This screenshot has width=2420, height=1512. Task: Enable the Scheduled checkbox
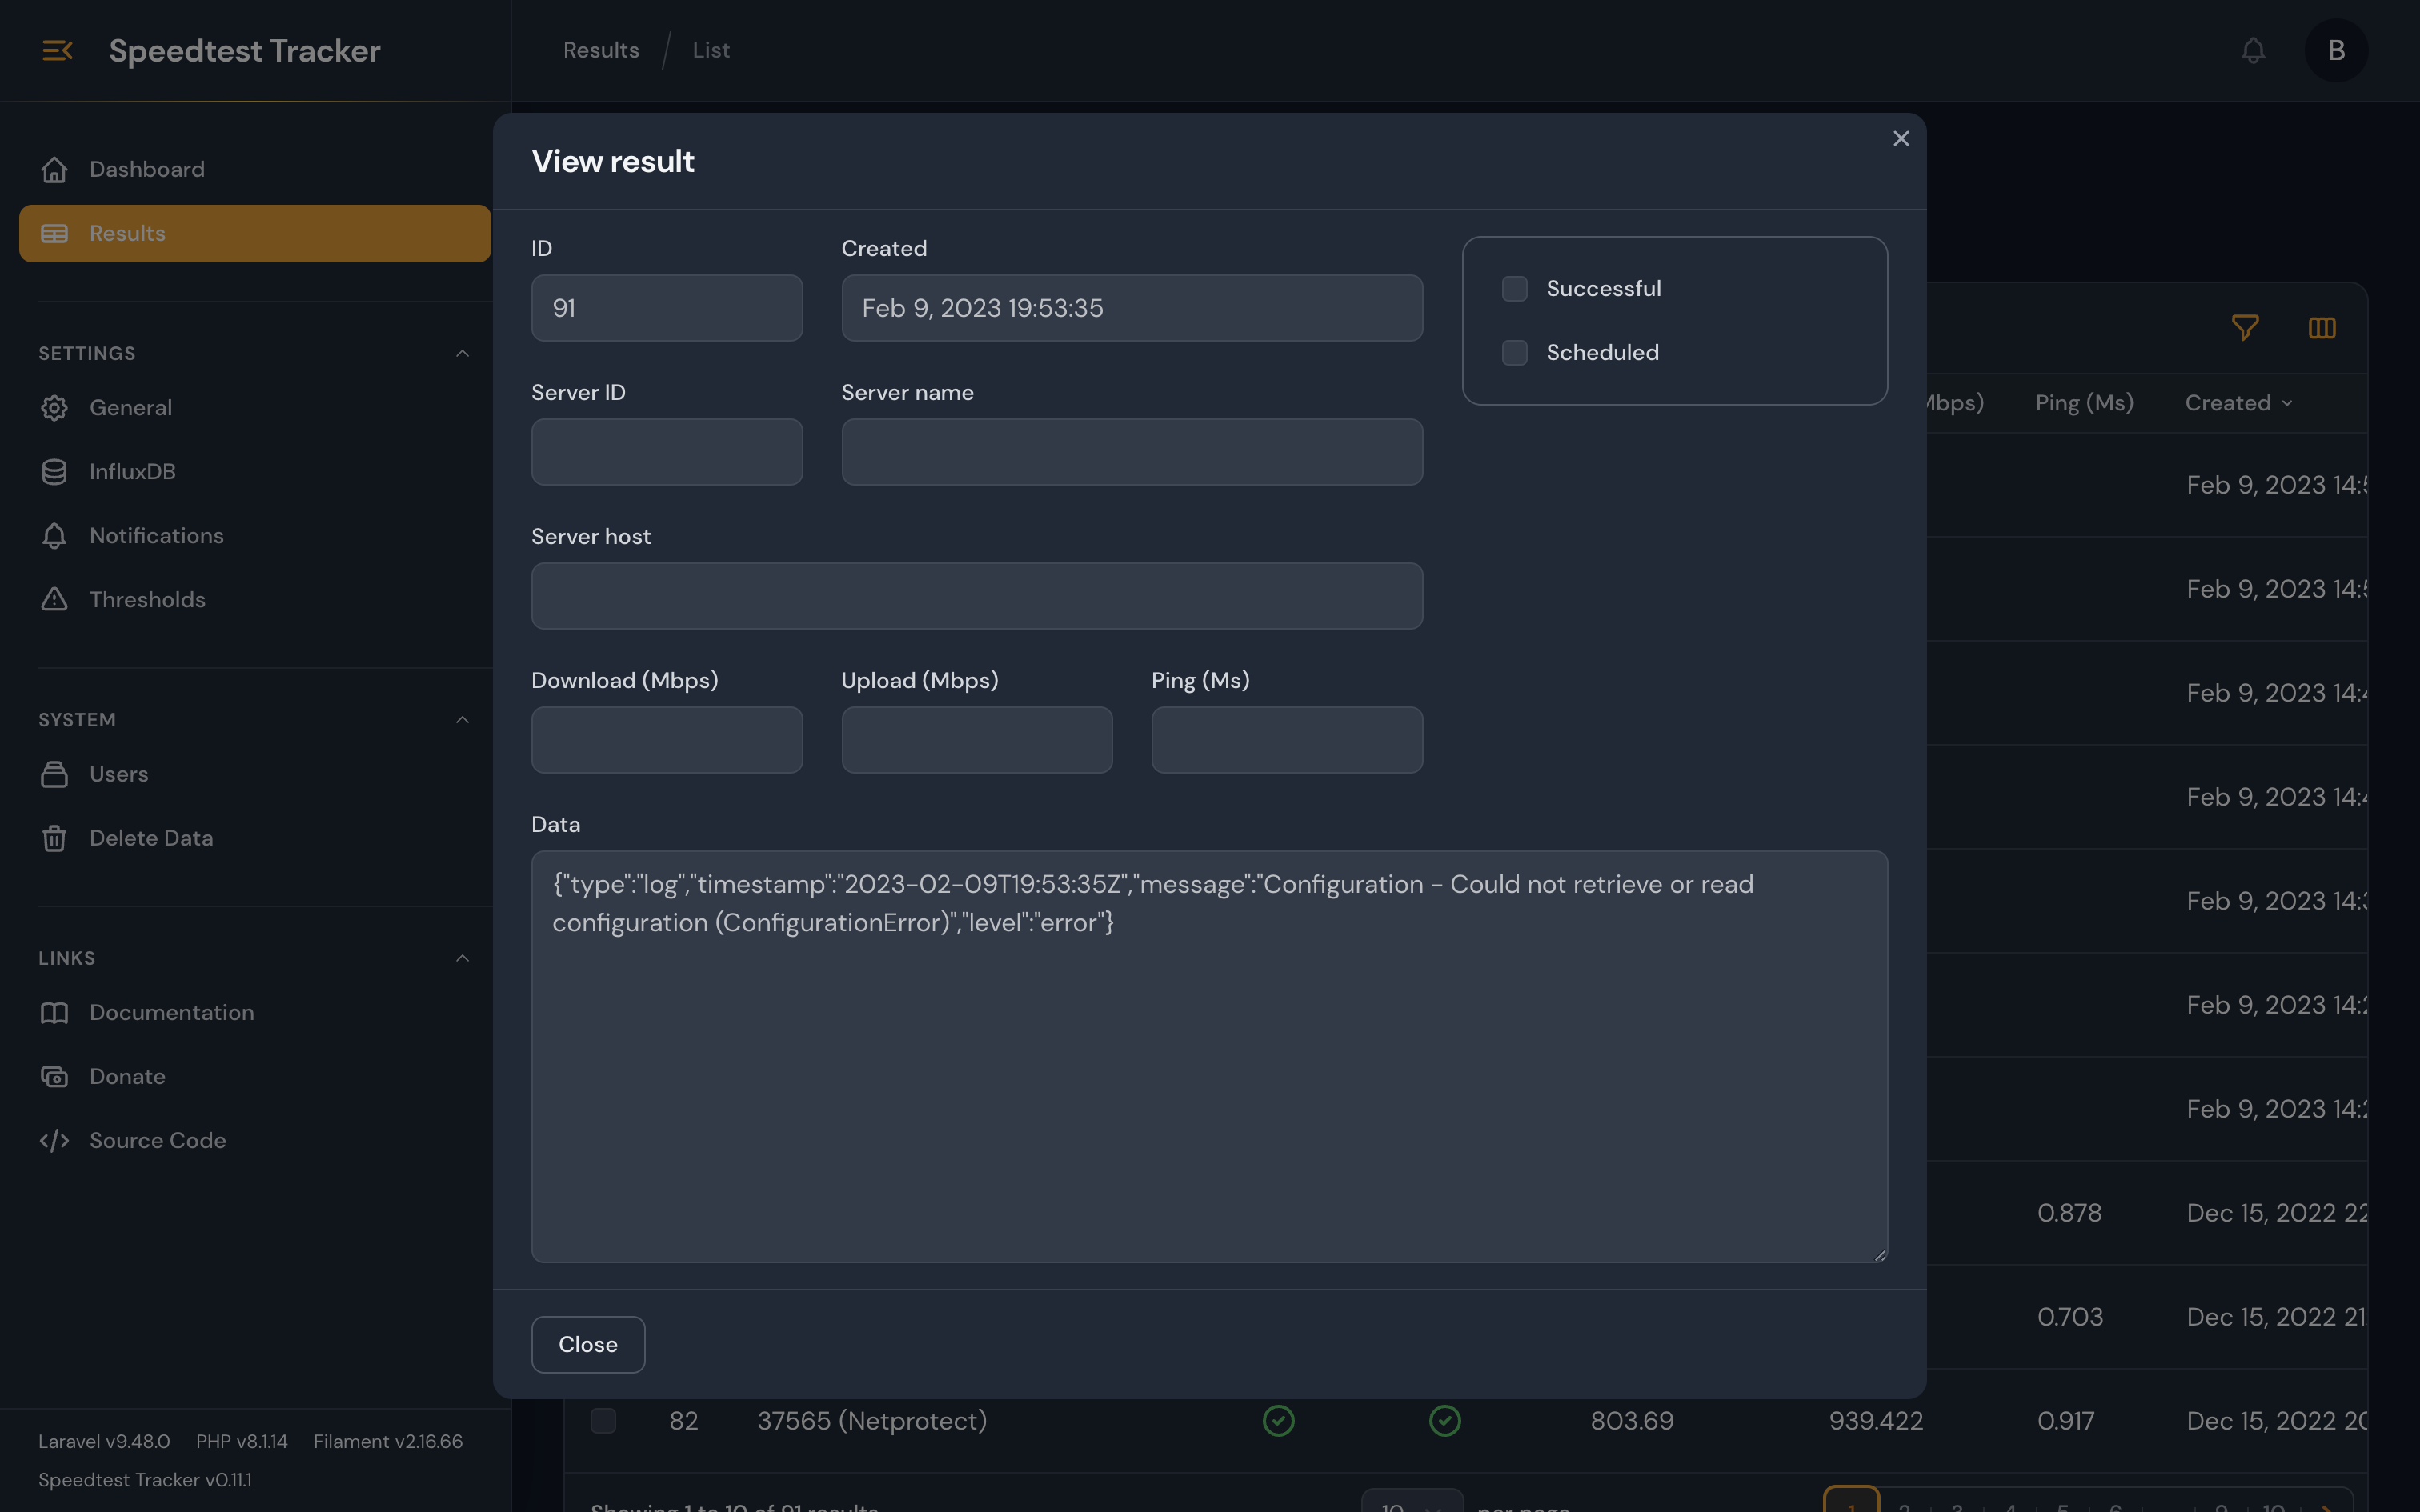(1514, 352)
